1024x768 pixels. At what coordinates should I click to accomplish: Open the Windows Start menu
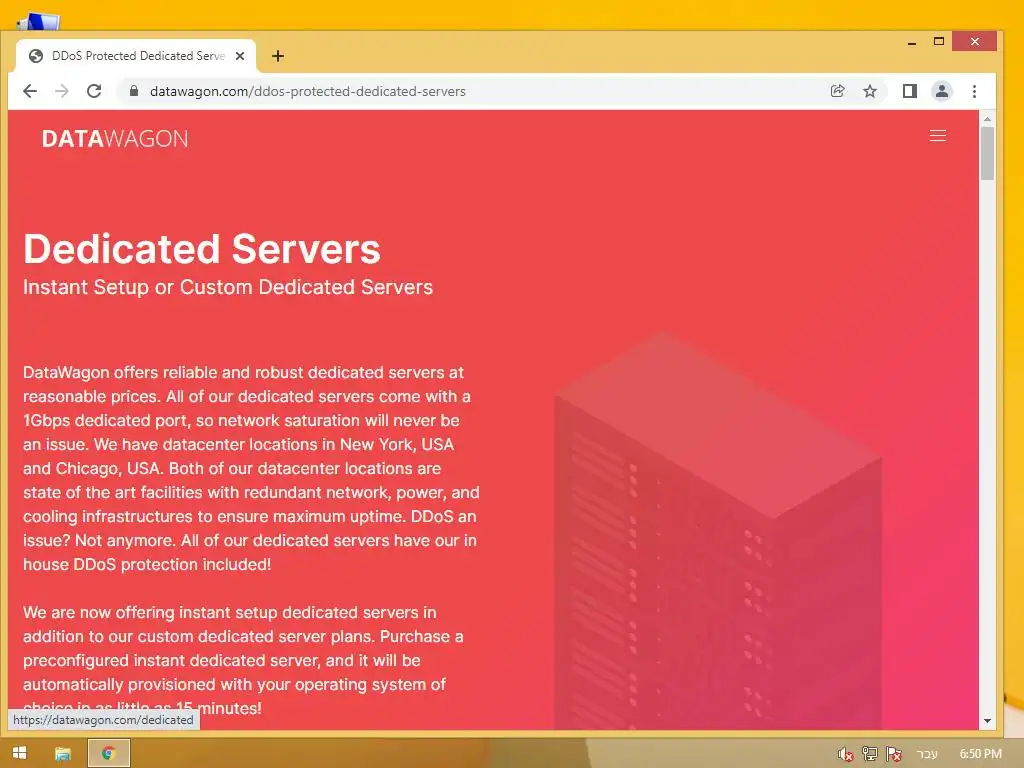tap(20, 753)
